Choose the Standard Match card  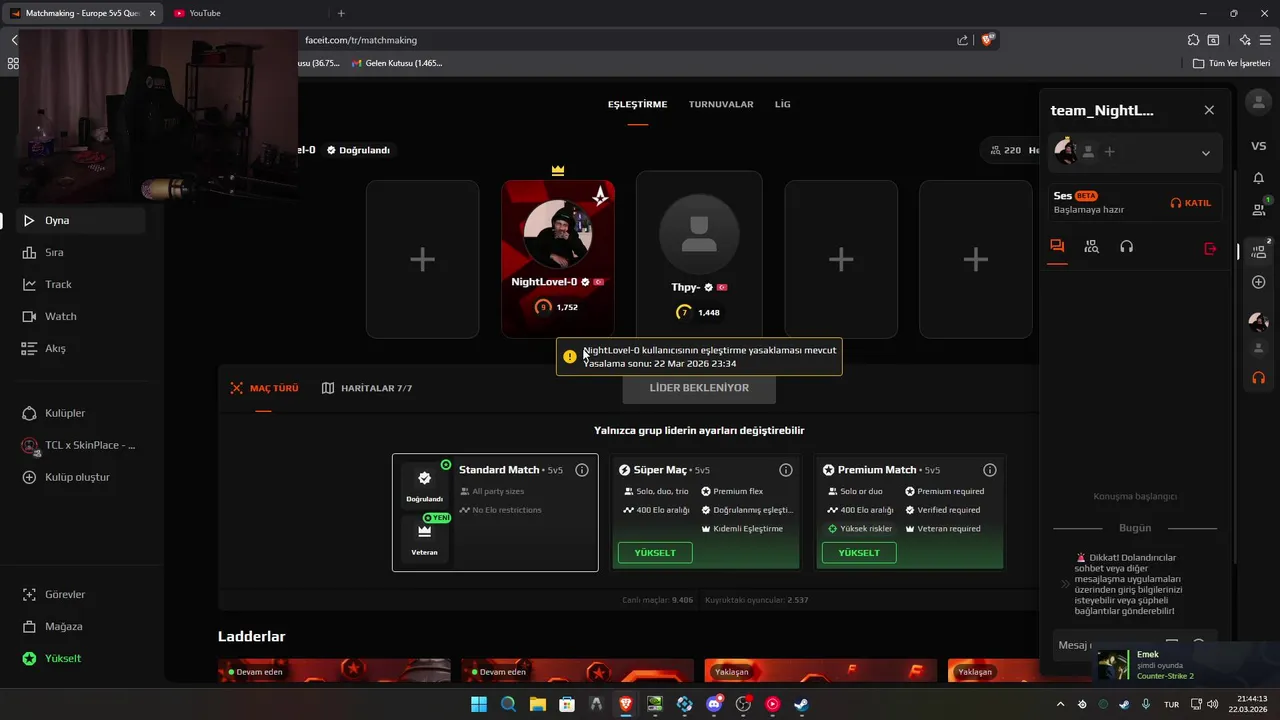[495, 512]
